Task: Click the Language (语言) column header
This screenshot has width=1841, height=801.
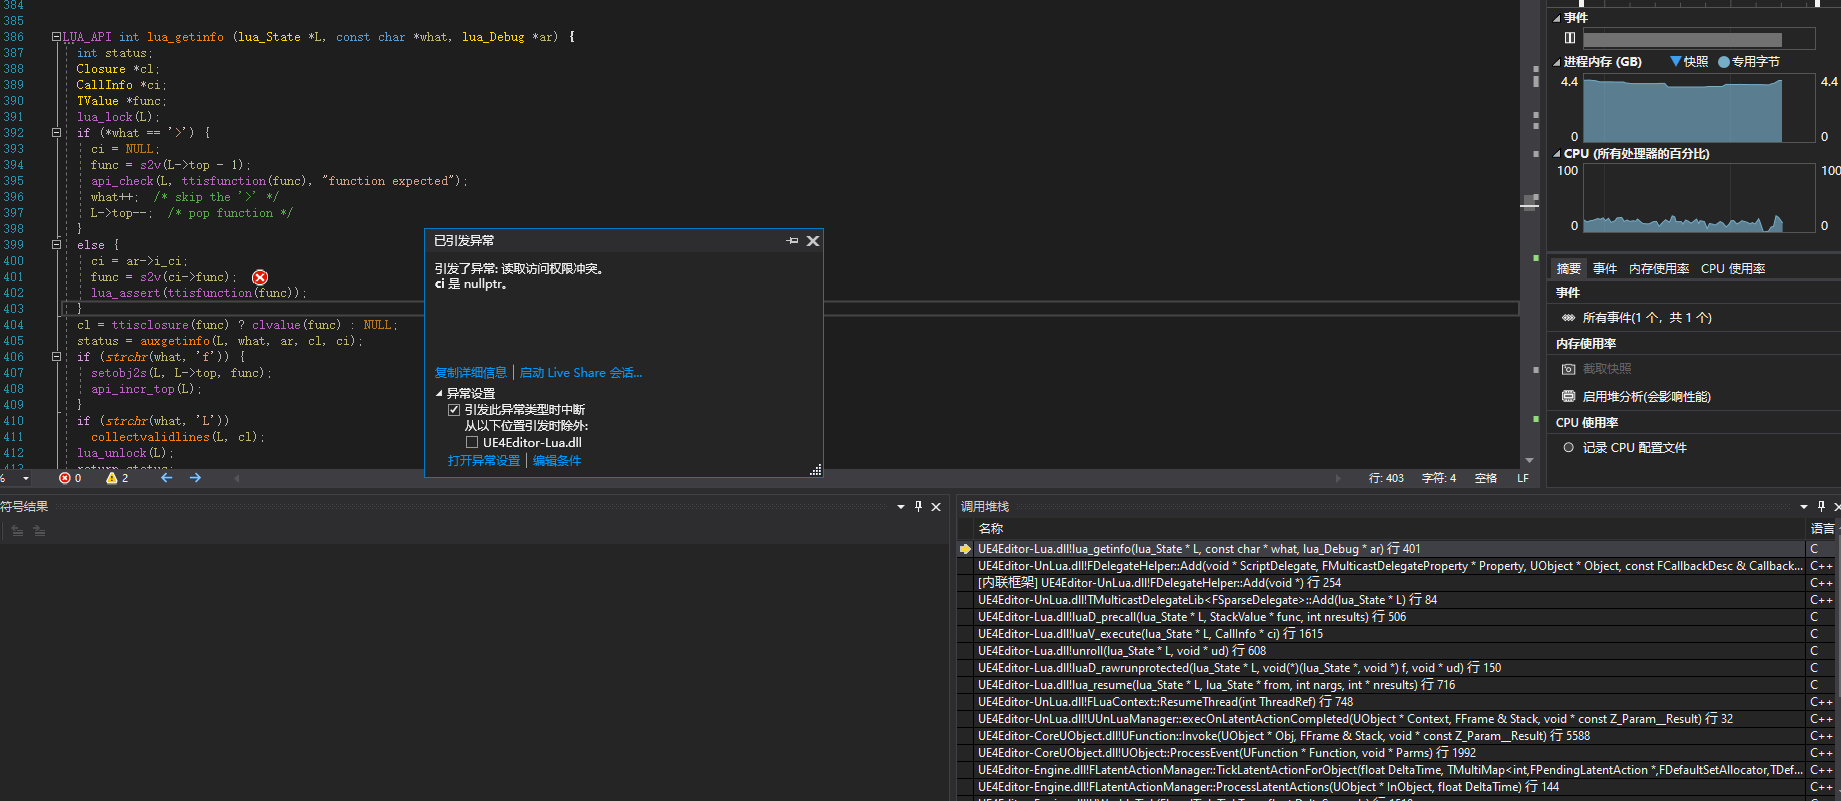Action: click(x=1823, y=529)
